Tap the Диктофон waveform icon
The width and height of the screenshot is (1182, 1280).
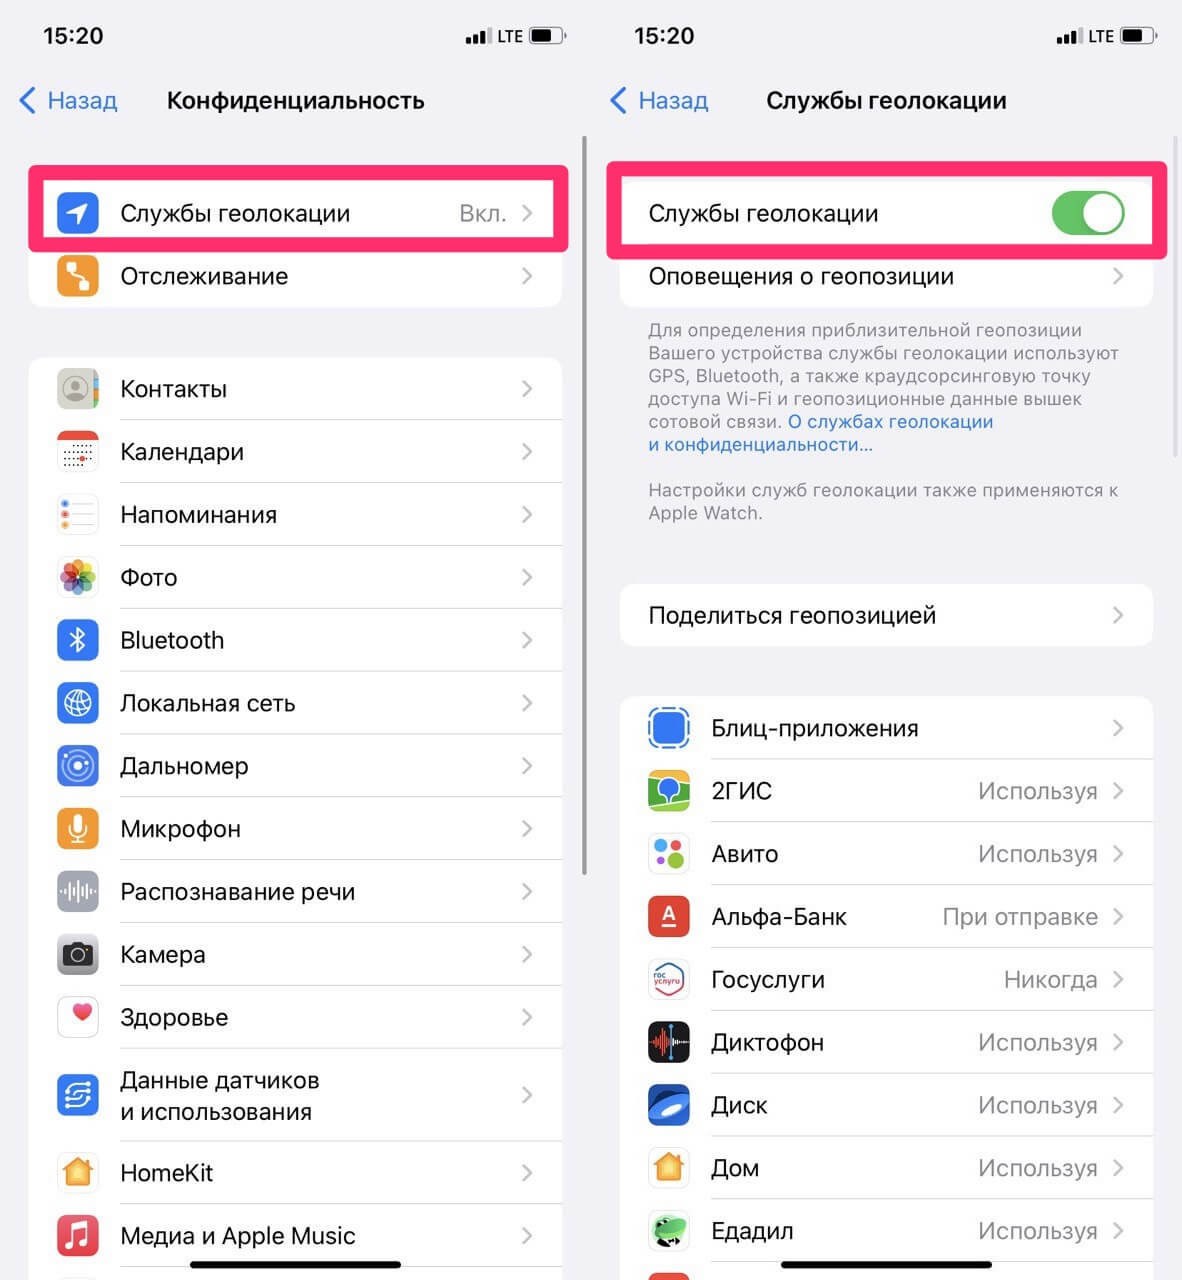point(668,1042)
